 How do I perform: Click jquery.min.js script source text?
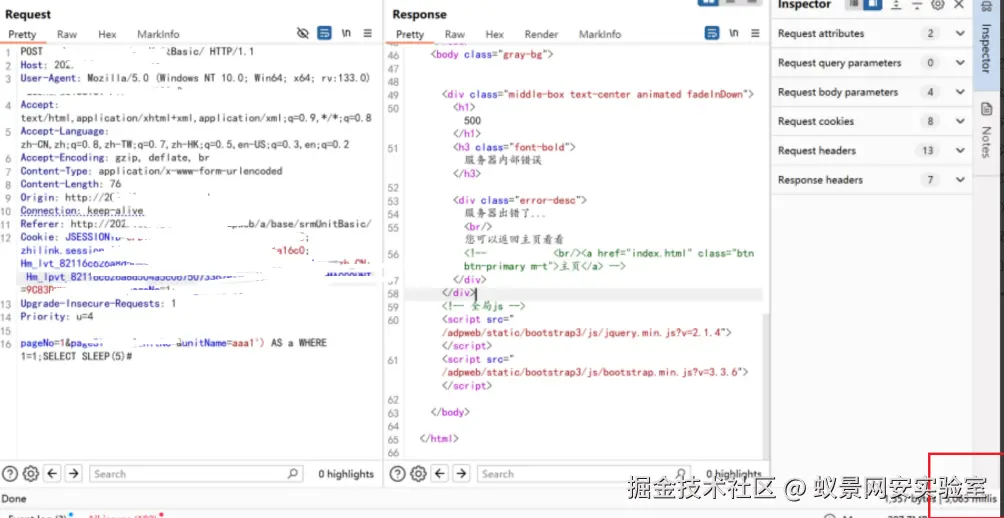point(587,333)
